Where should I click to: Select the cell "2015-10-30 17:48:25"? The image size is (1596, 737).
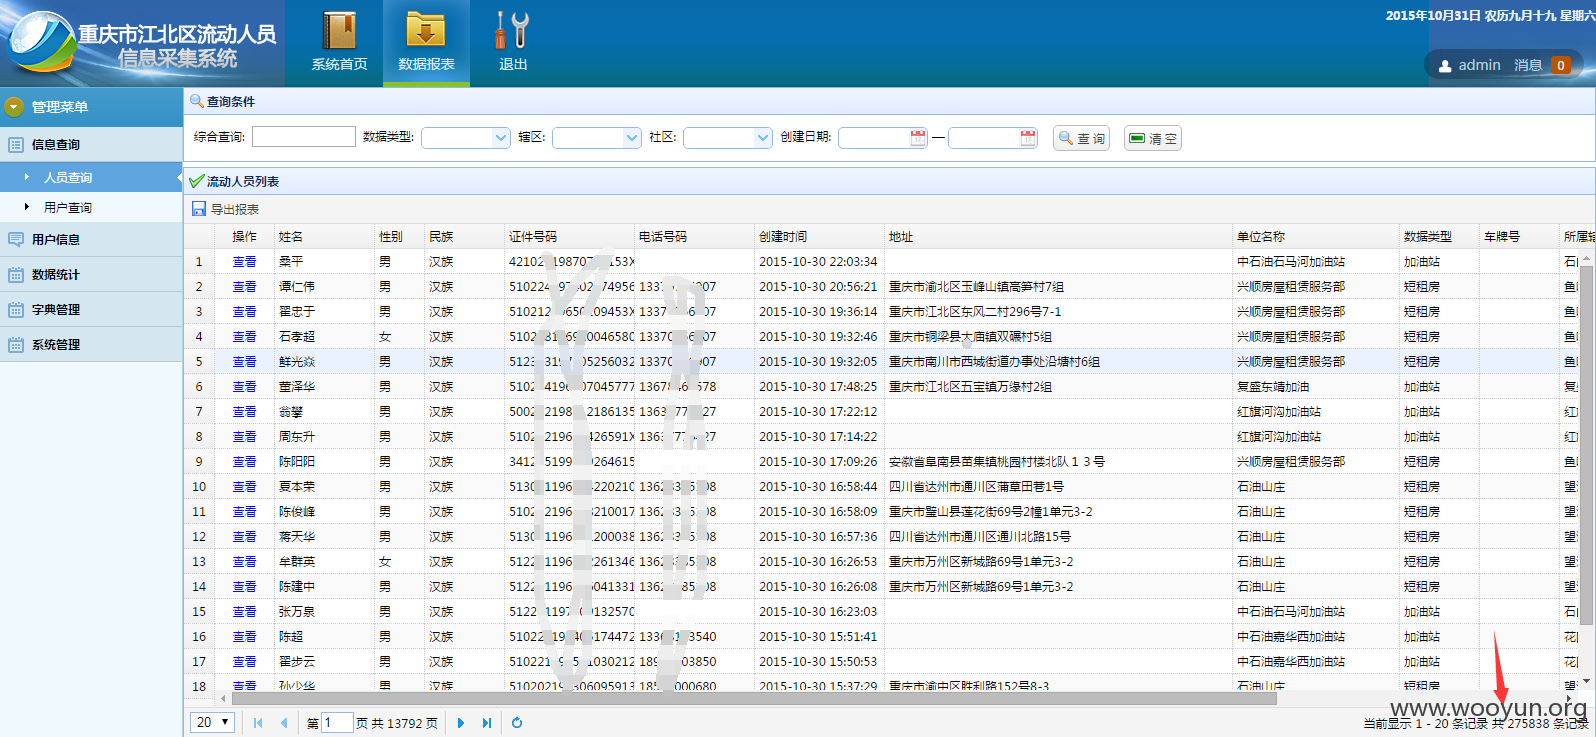(818, 387)
